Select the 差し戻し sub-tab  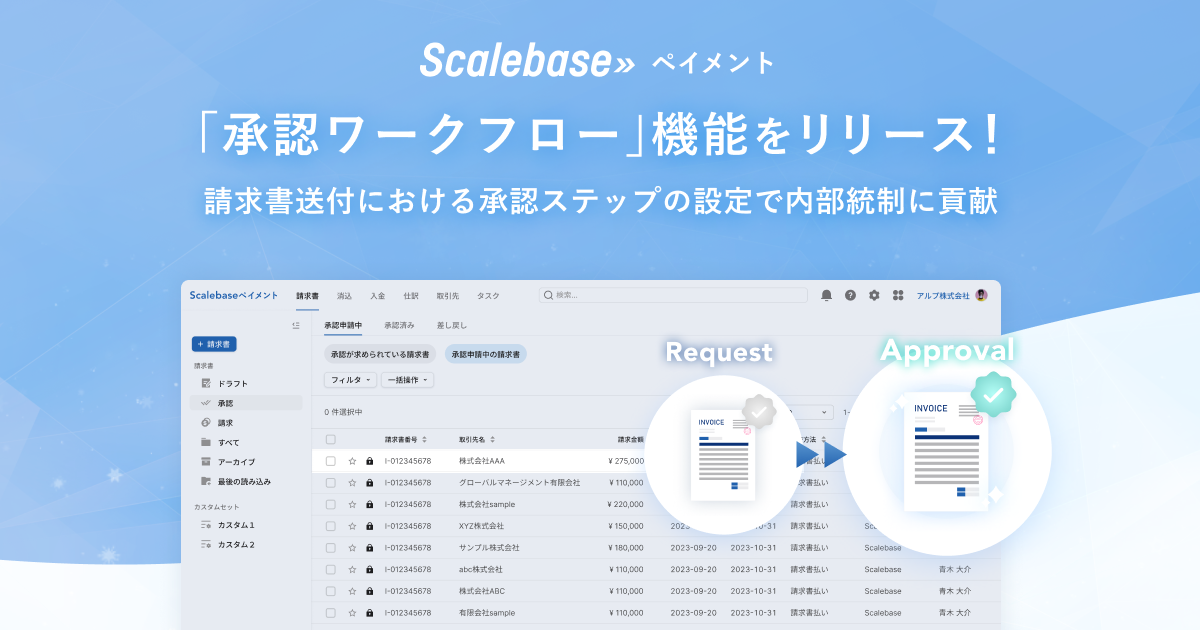coord(452,325)
